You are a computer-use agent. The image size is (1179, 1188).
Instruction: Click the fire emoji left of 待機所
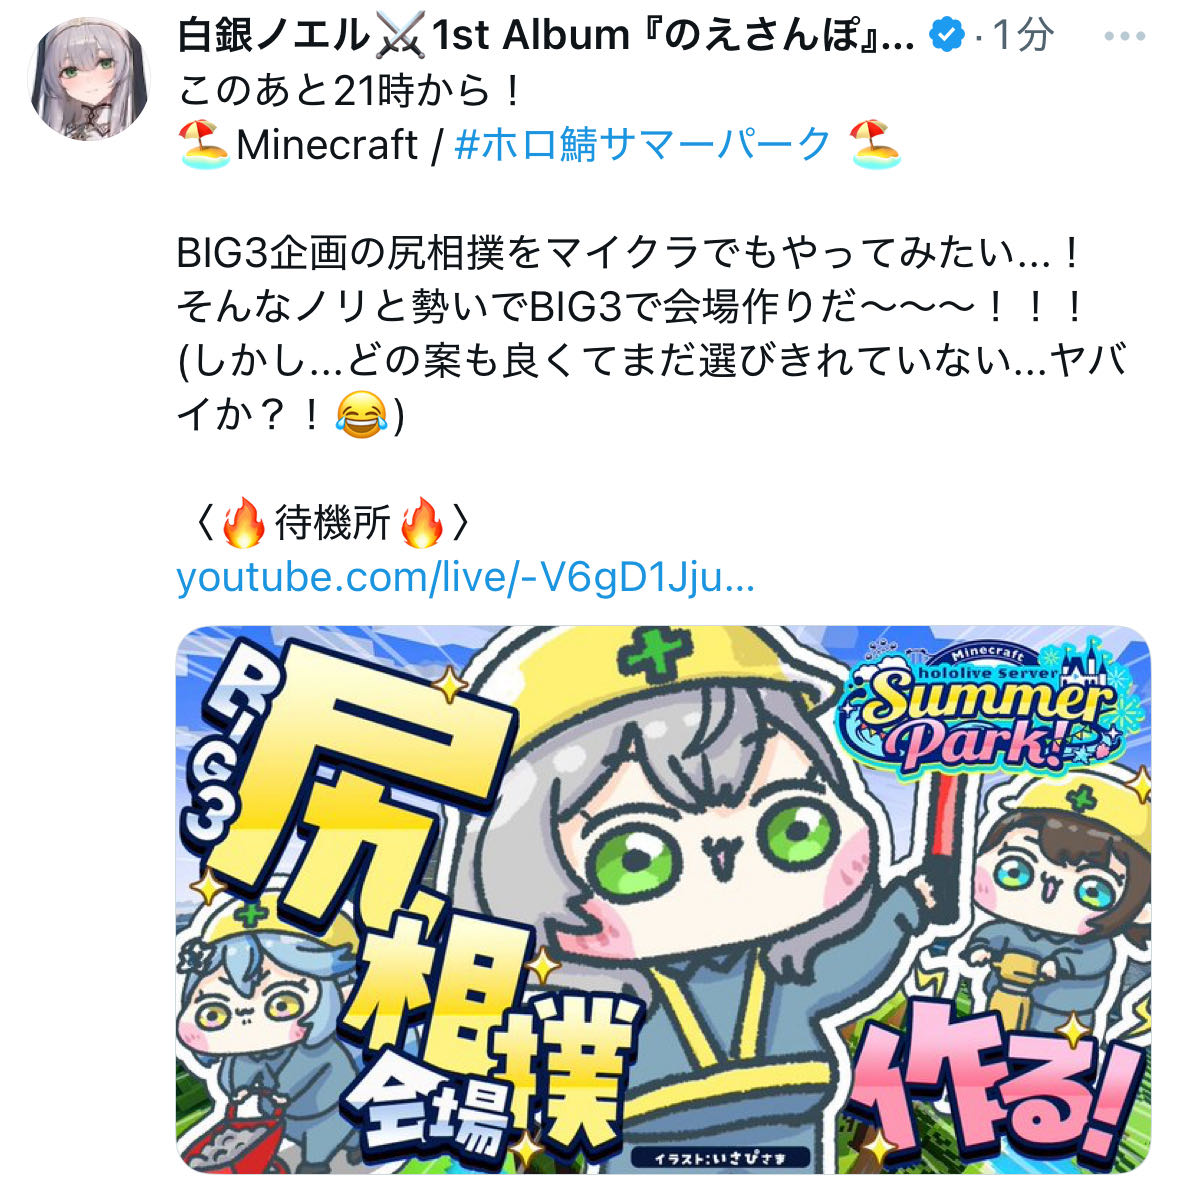click(243, 523)
